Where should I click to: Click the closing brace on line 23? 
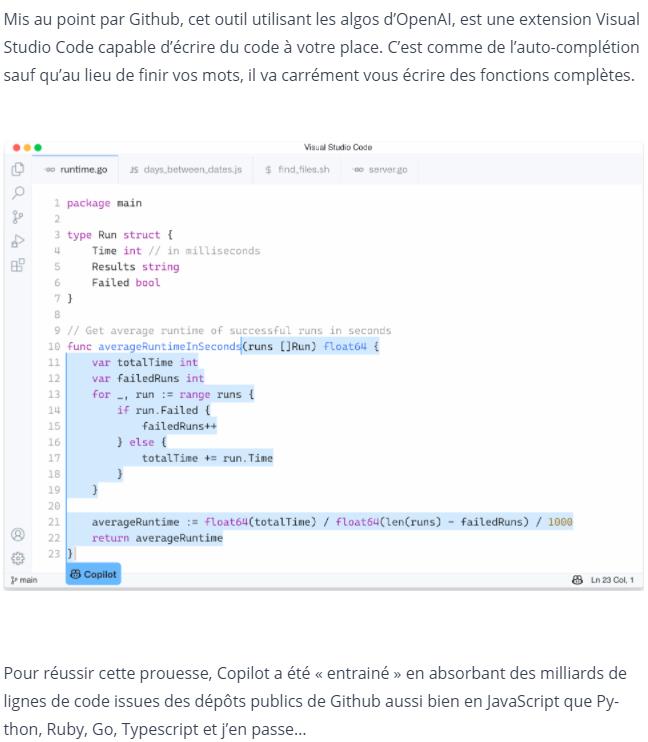pyautogui.click(x=70, y=554)
